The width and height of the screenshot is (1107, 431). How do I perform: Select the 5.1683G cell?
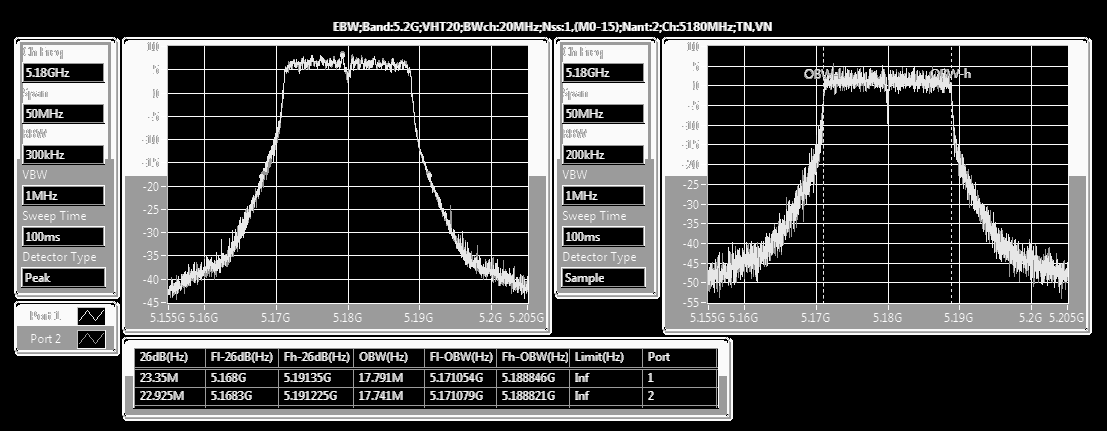(241, 396)
